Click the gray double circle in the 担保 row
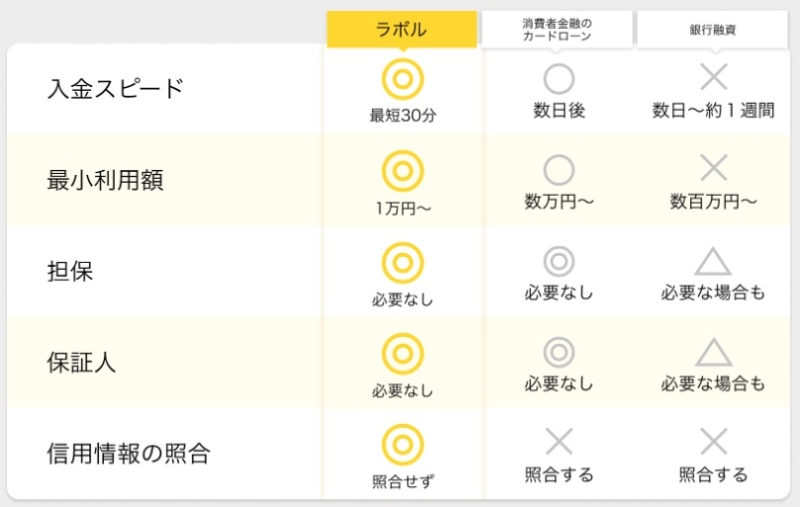Viewport: 800px width, 507px height. pyautogui.click(x=559, y=261)
